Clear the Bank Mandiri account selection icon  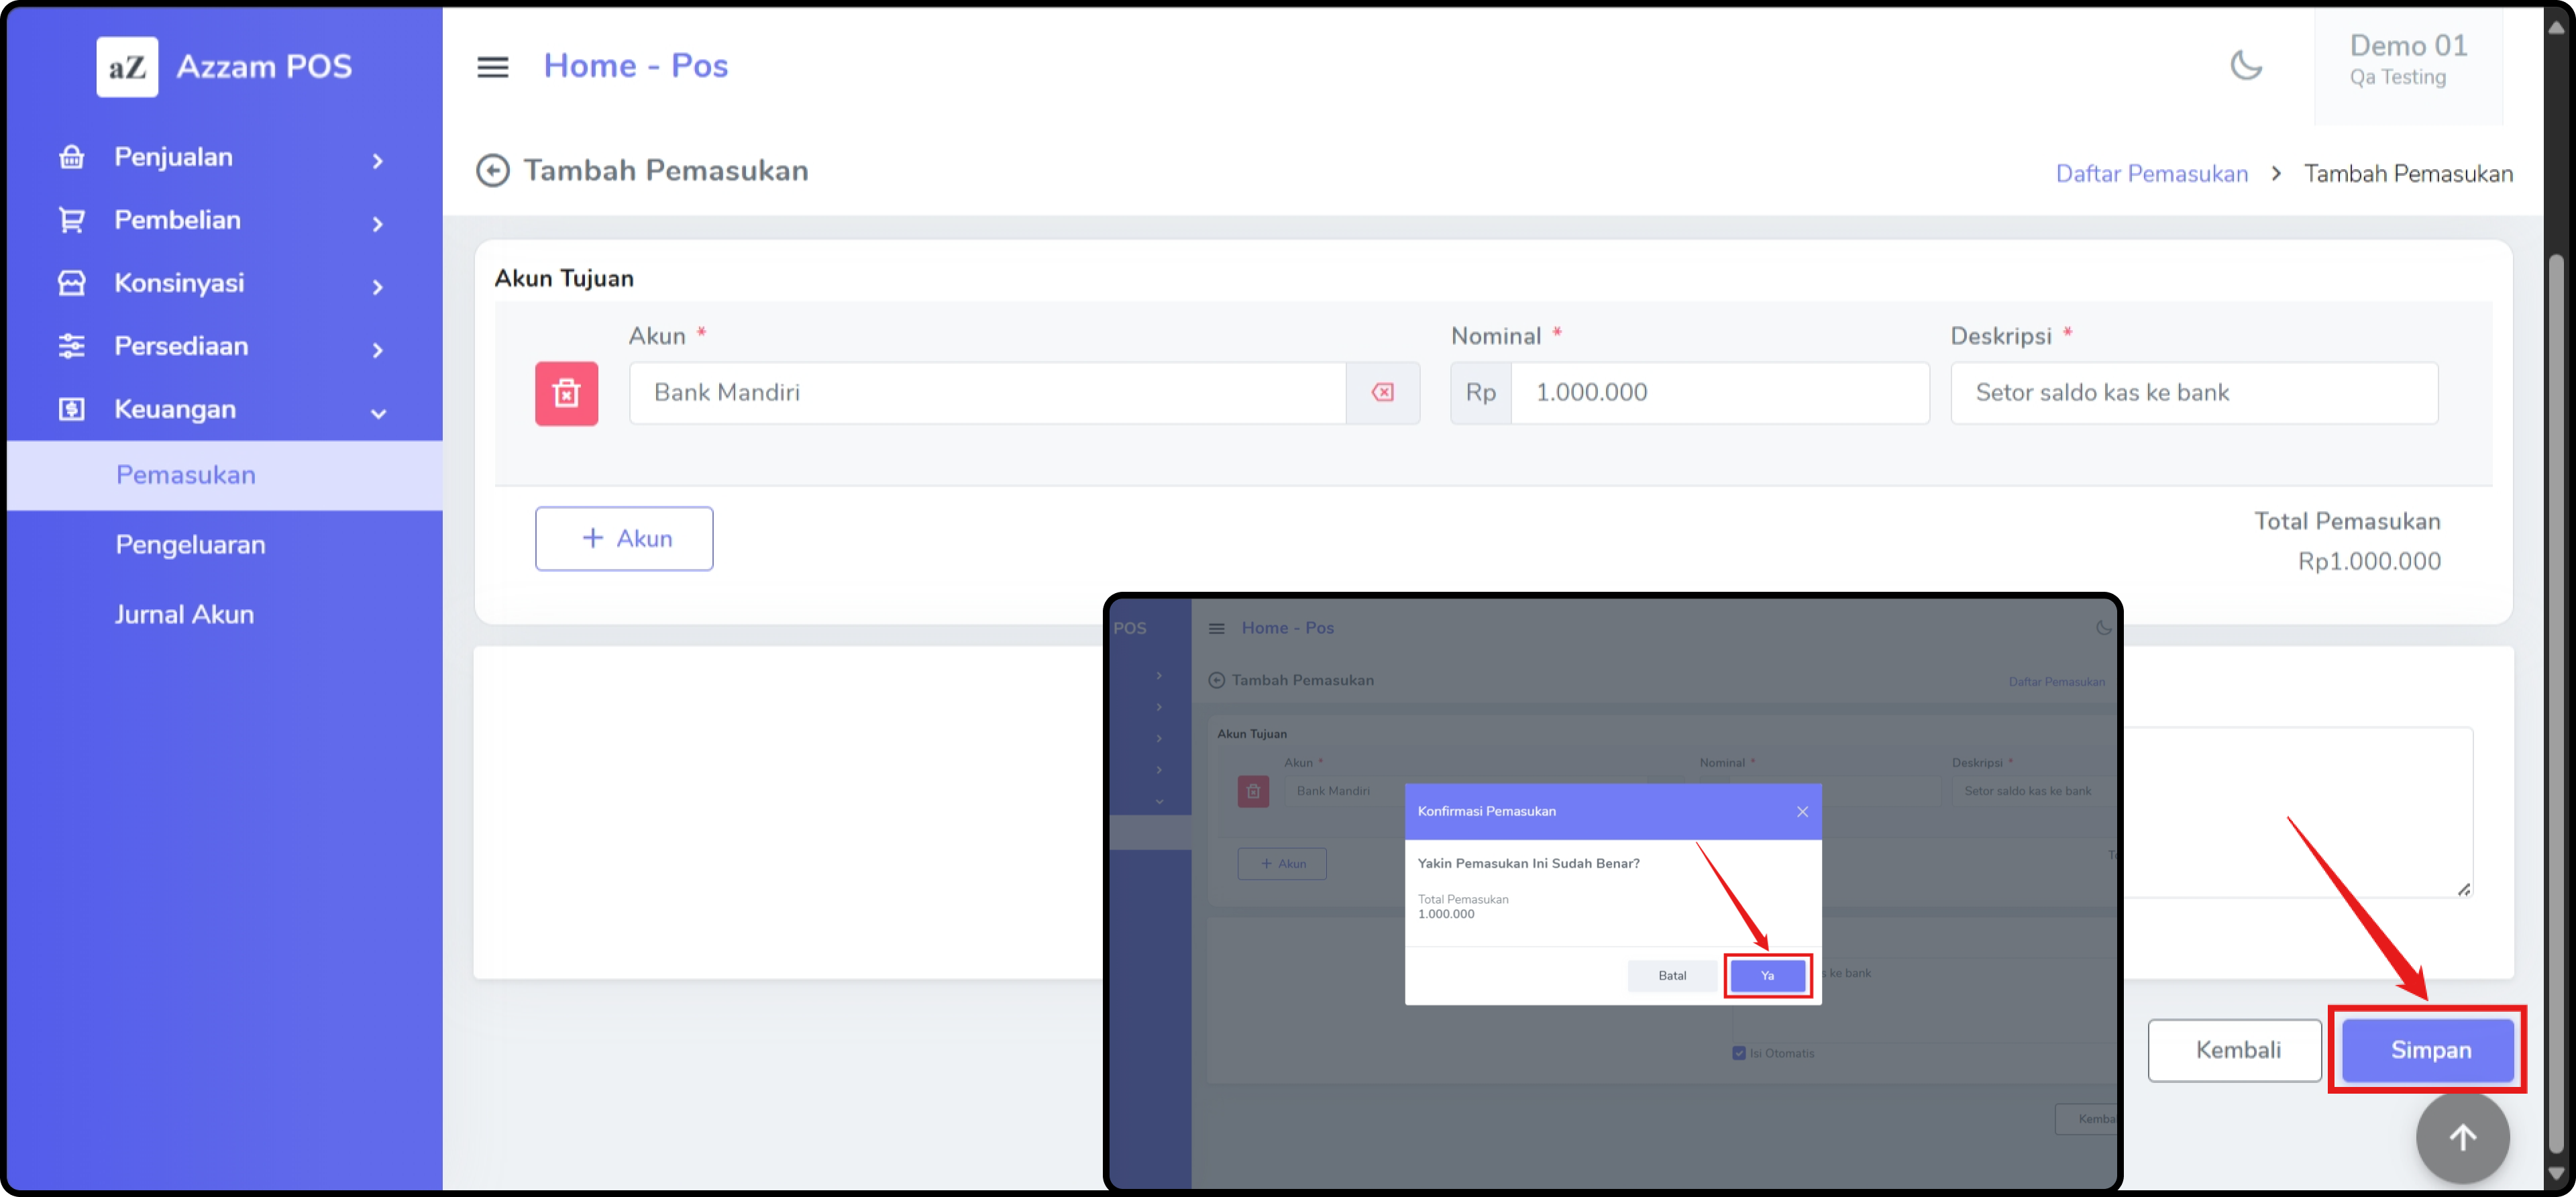tap(1382, 393)
